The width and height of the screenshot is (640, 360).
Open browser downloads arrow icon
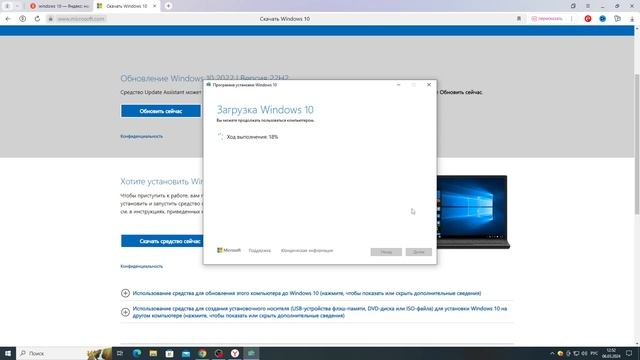(x=632, y=19)
